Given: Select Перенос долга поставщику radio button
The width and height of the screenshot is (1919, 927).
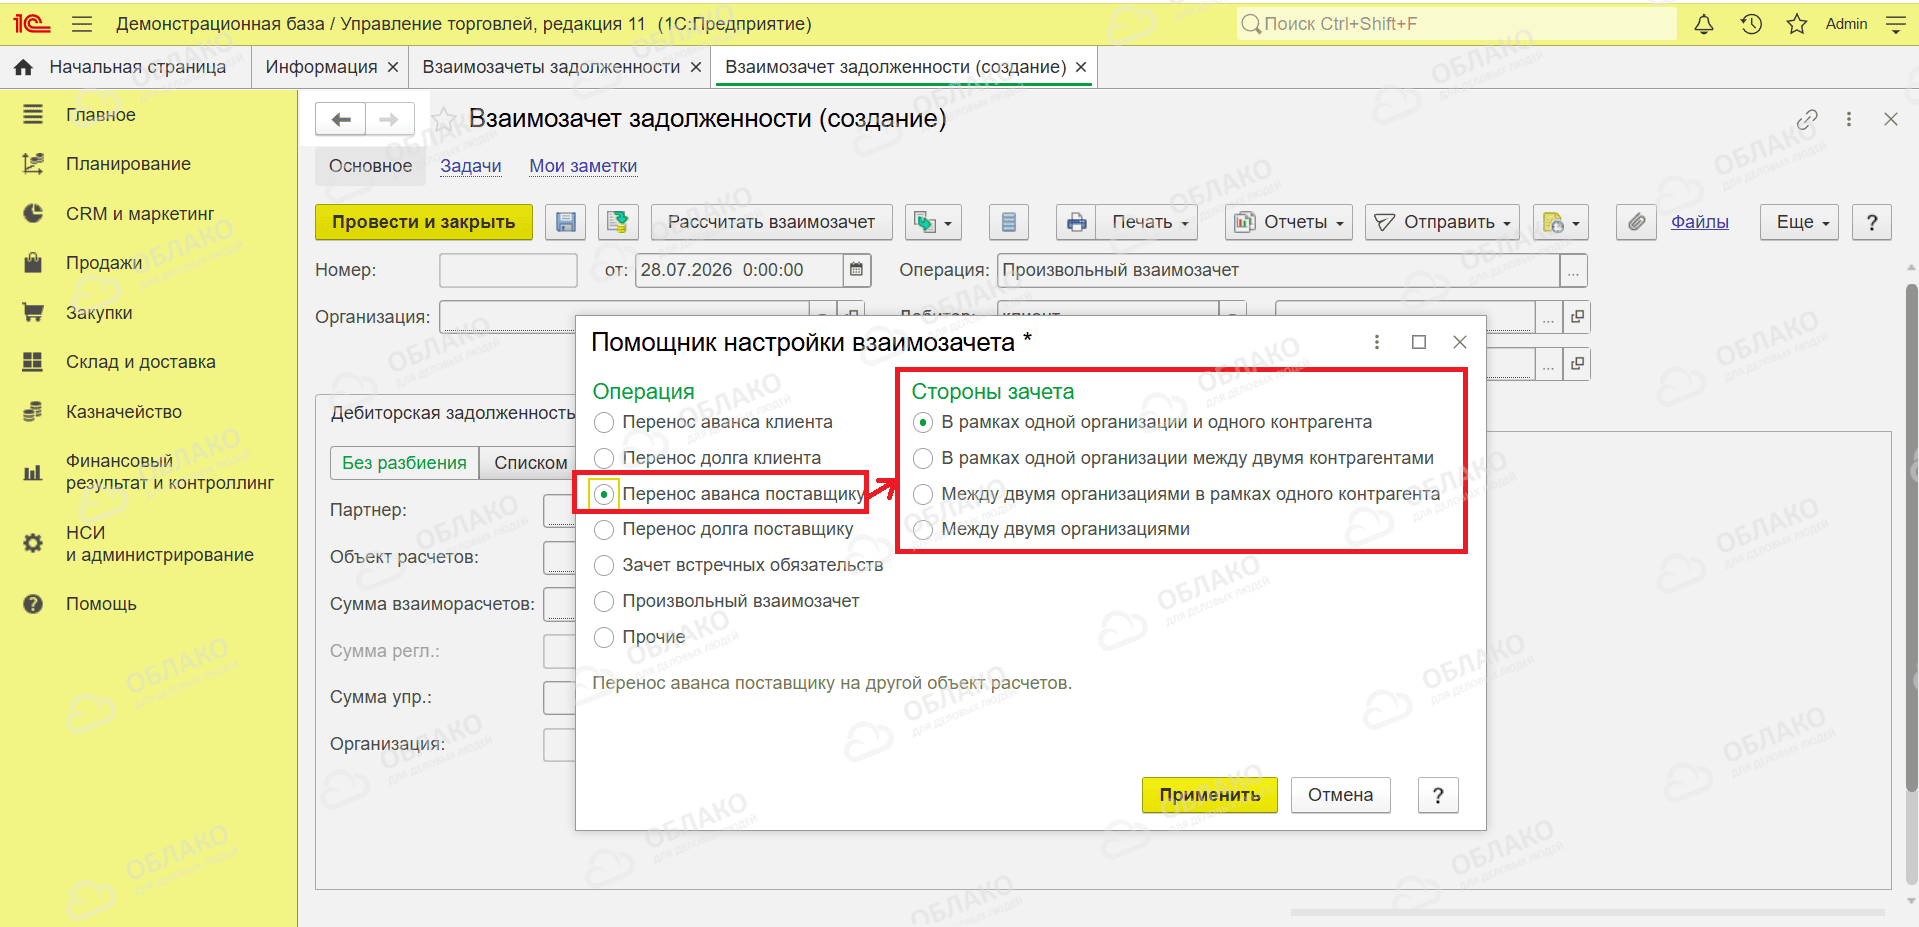Looking at the screenshot, I should [x=604, y=530].
